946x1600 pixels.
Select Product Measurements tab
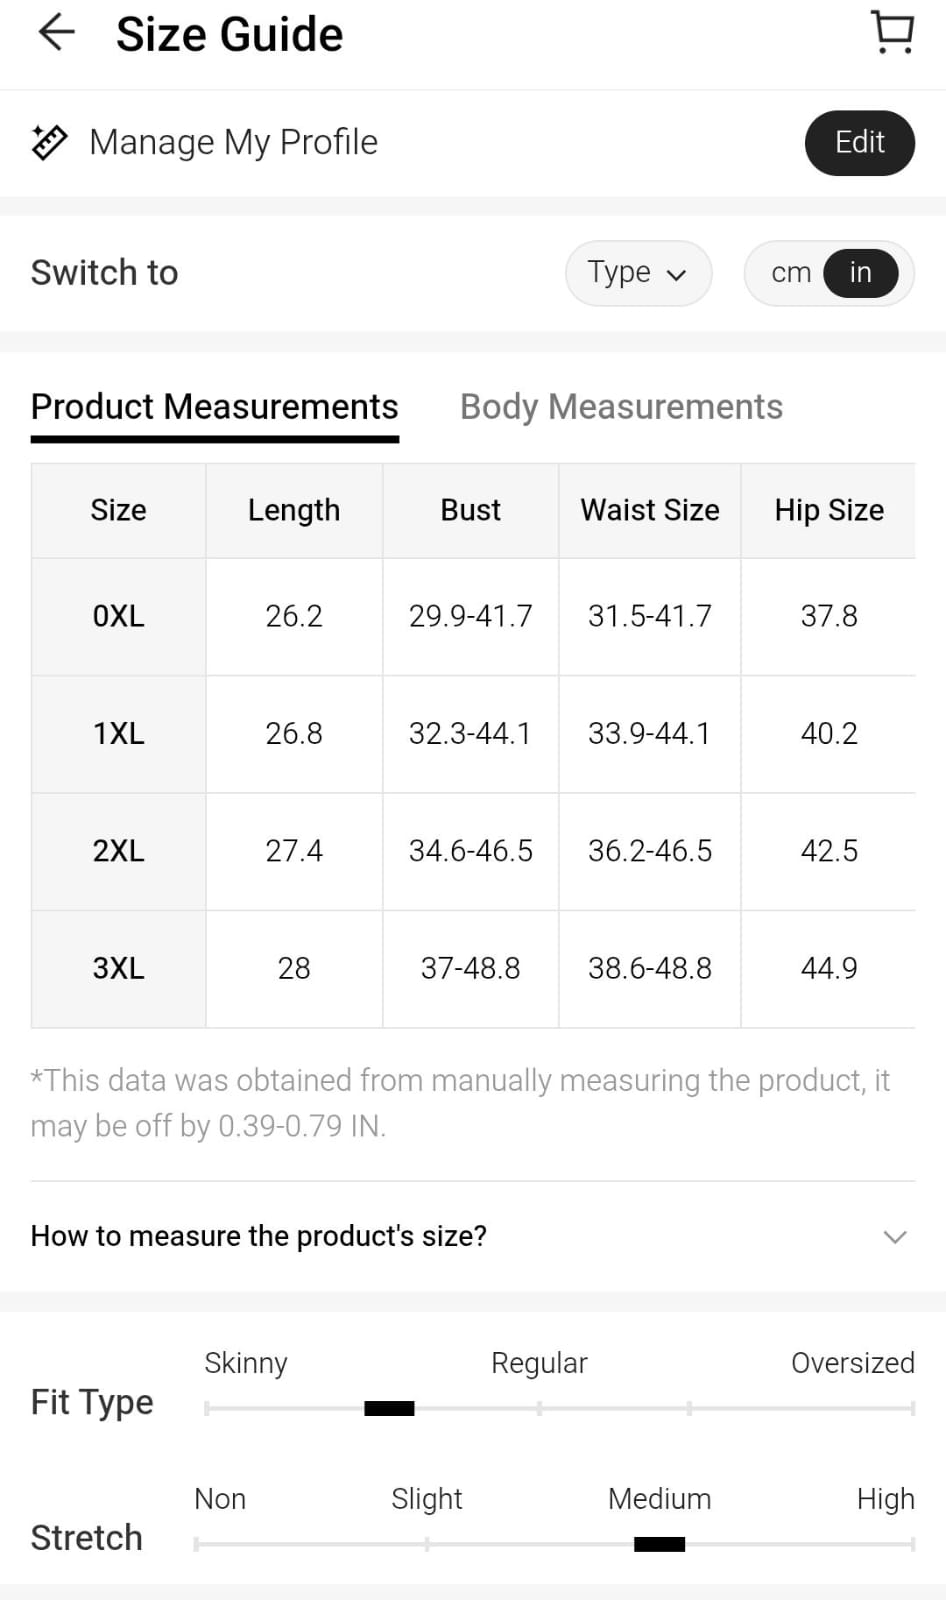(215, 407)
